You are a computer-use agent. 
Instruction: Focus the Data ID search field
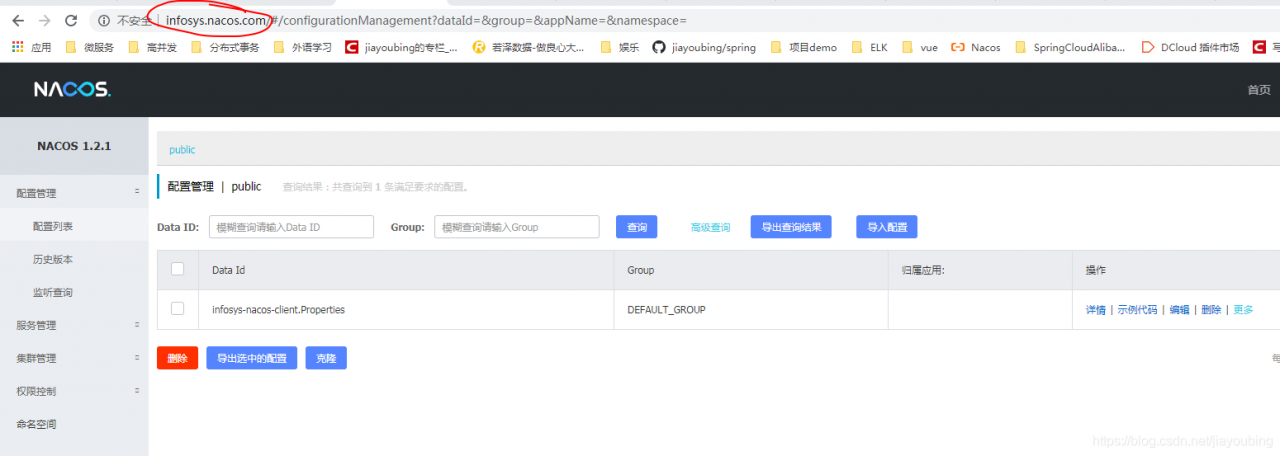coord(291,227)
